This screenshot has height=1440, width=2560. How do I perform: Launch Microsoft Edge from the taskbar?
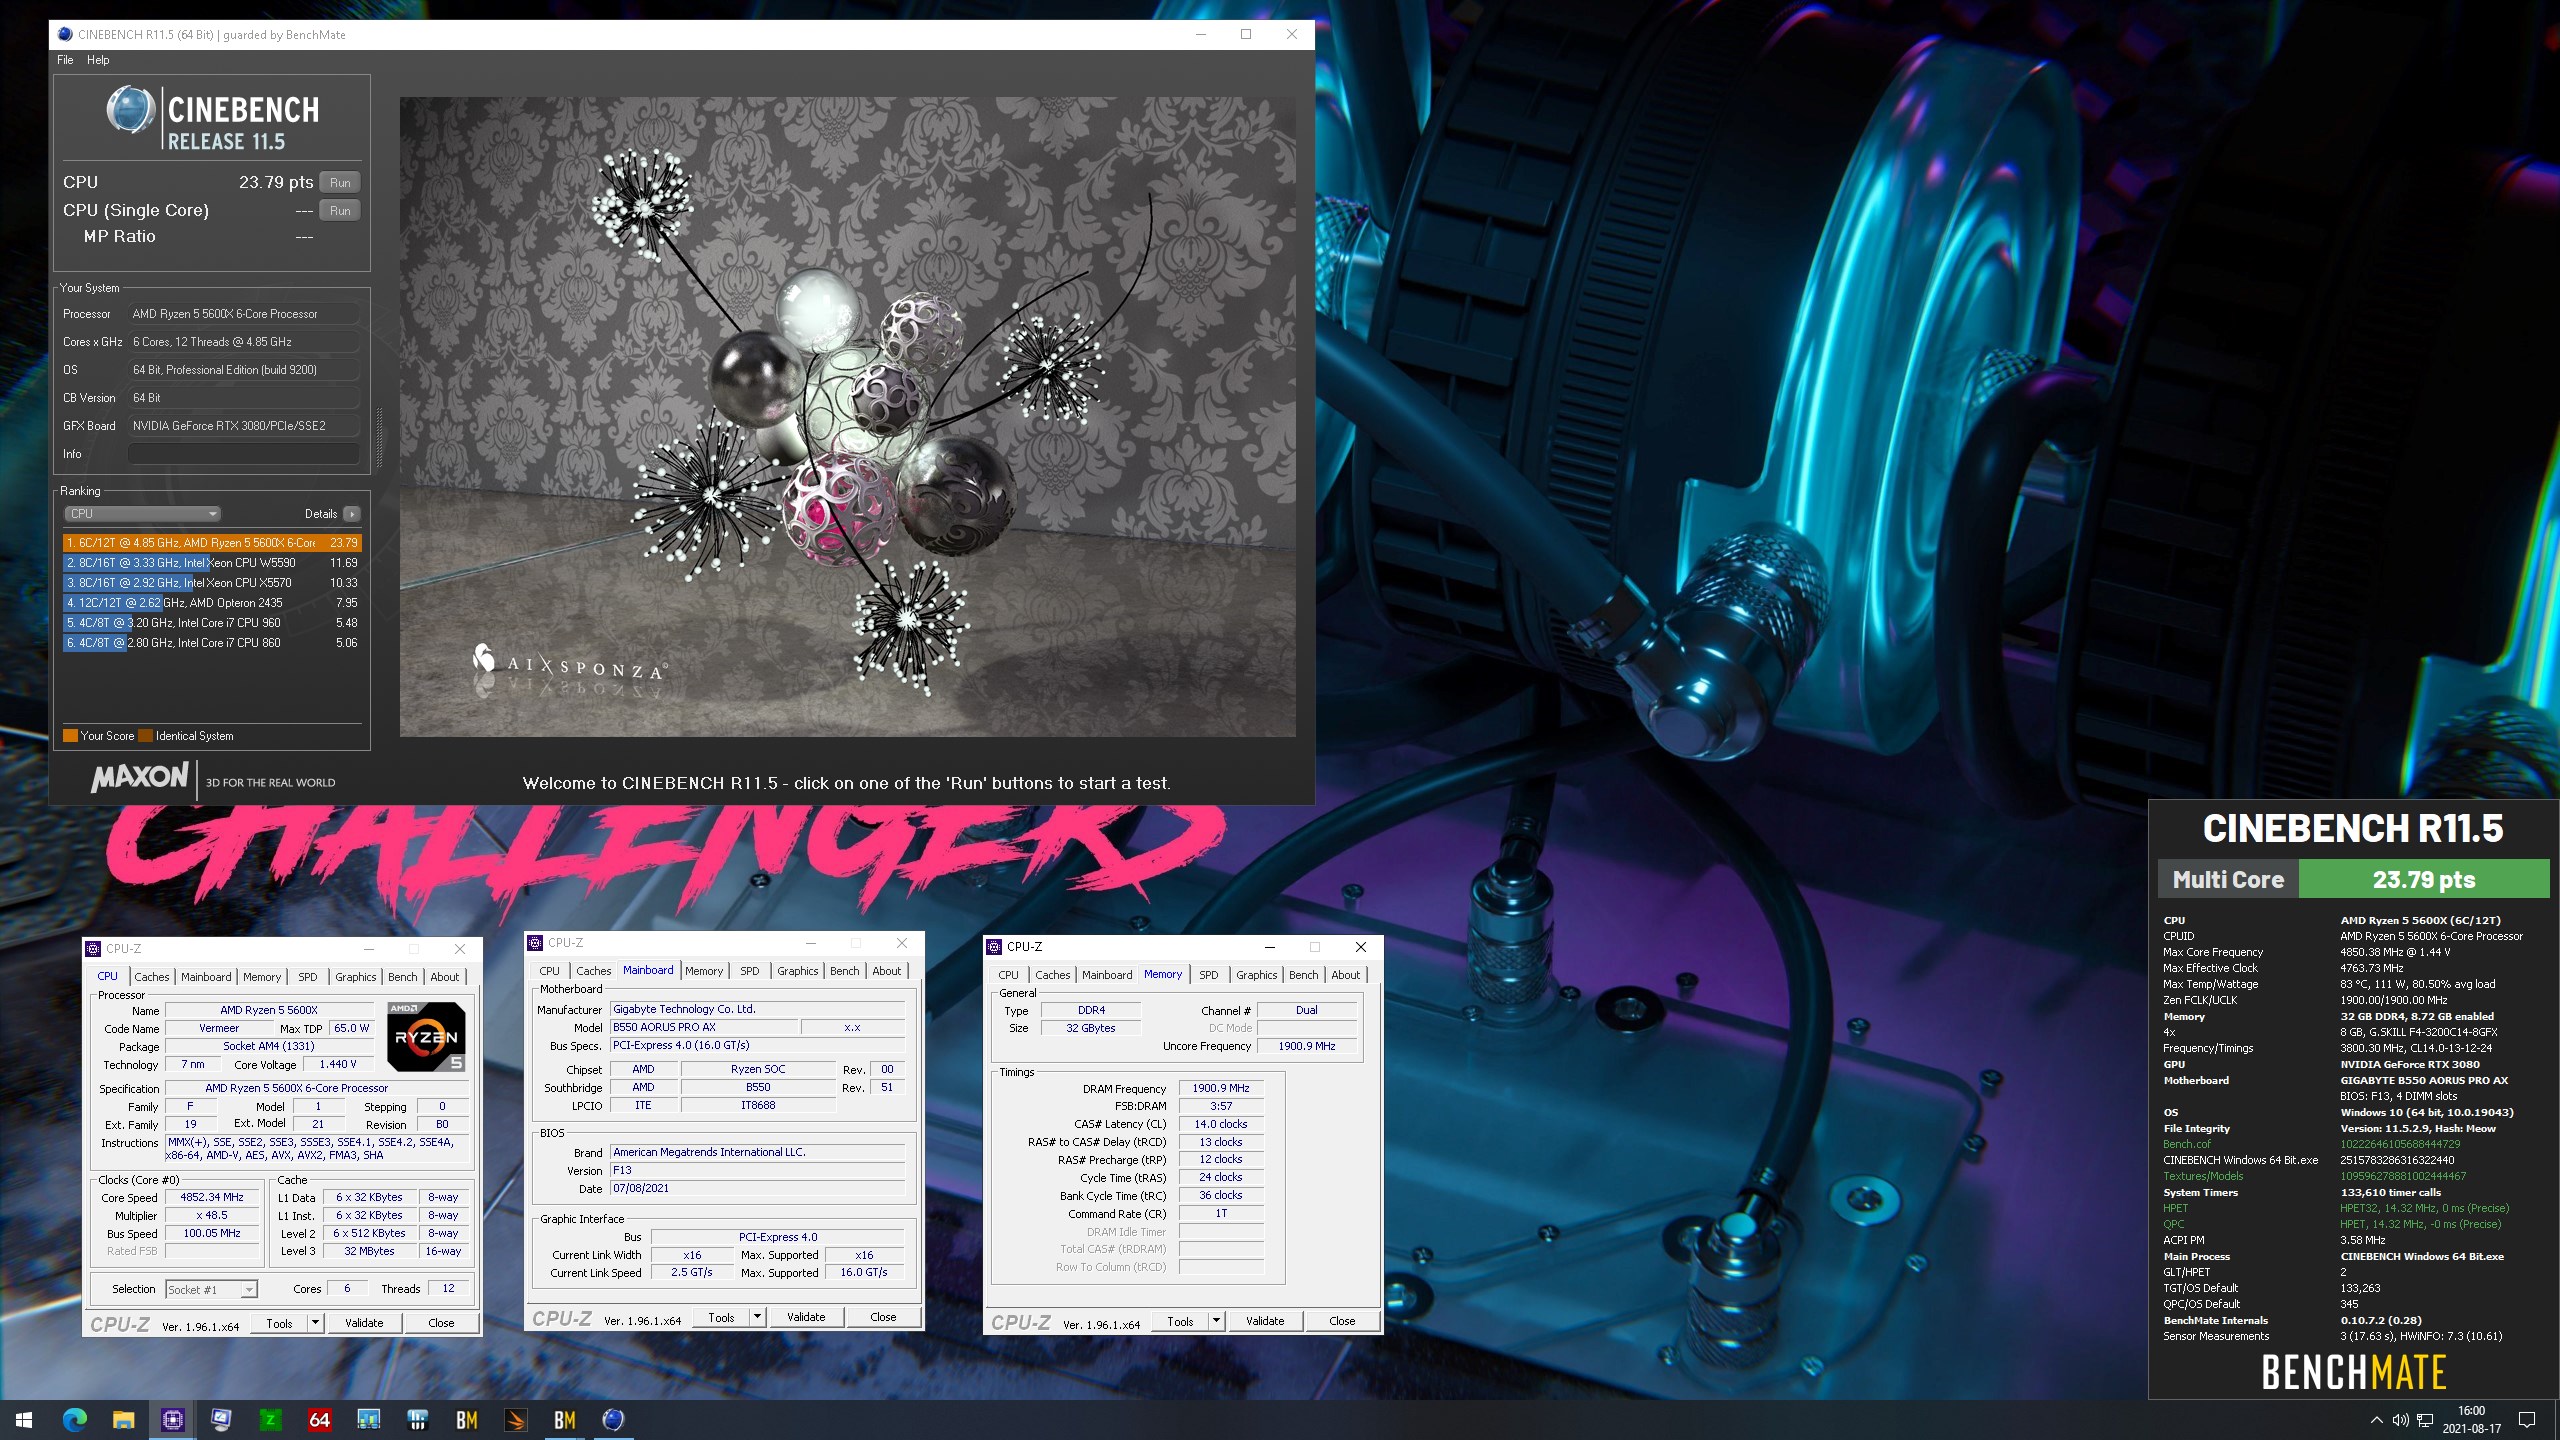click(x=74, y=1420)
